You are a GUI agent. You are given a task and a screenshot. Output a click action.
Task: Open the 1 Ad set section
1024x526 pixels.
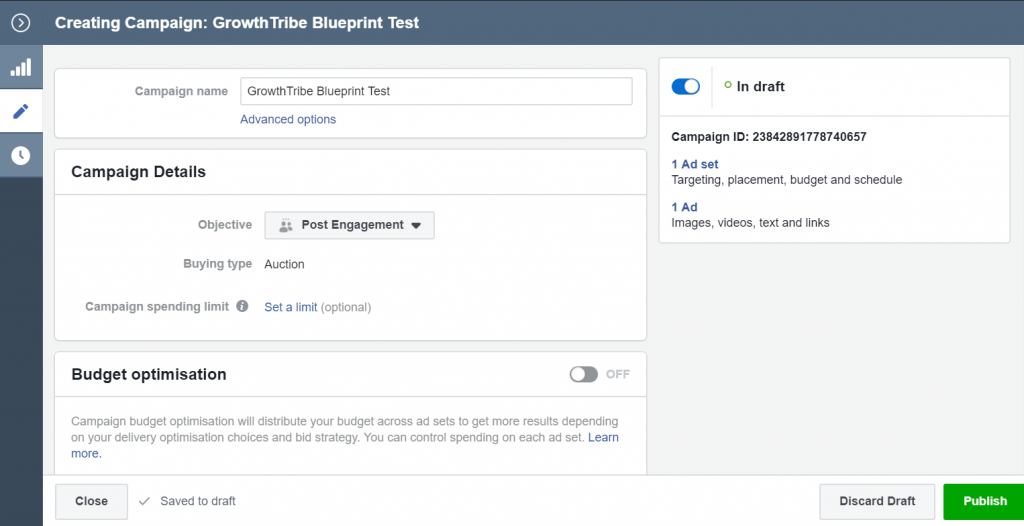pos(695,164)
